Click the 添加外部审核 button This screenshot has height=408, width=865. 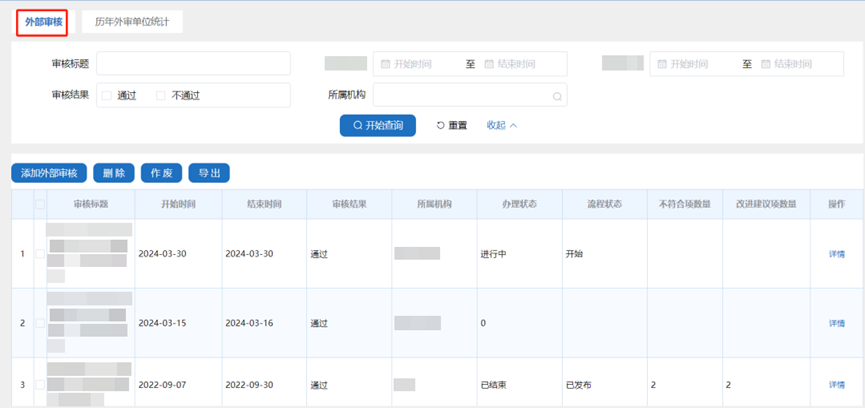point(49,173)
